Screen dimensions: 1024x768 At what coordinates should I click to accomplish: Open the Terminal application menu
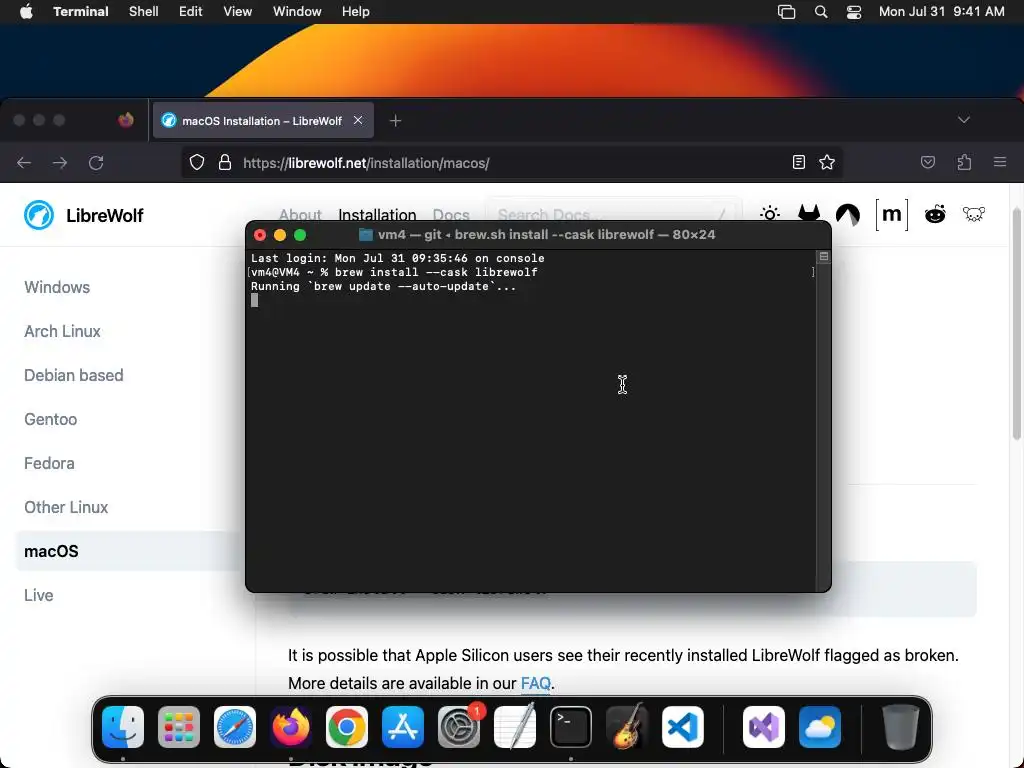(81, 12)
